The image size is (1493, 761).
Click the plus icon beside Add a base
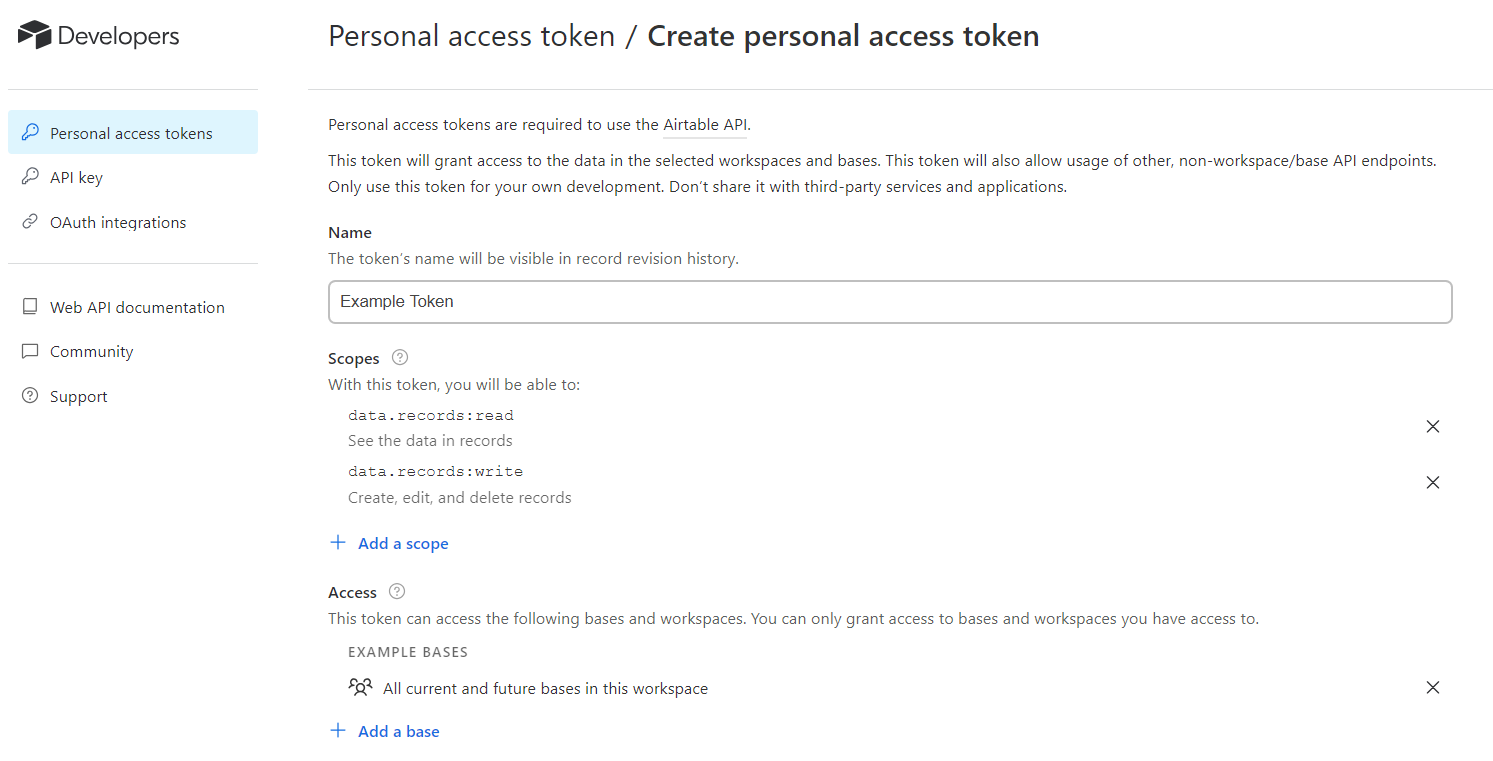coord(338,731)
